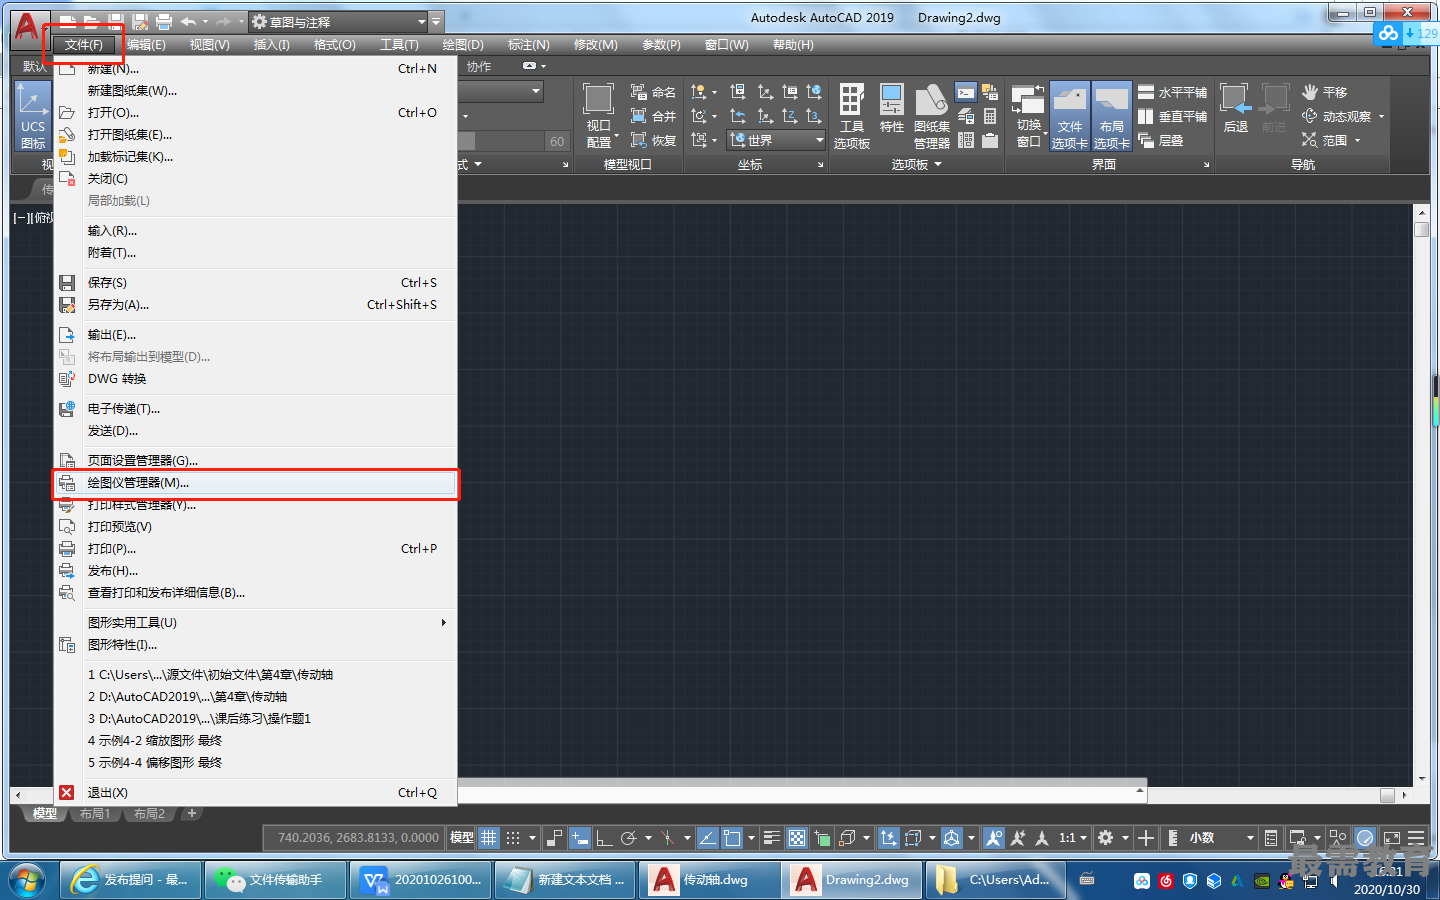Open the workspace dropdown 草图与注释
Screen dimensions: 1440x900
[337, 21]
